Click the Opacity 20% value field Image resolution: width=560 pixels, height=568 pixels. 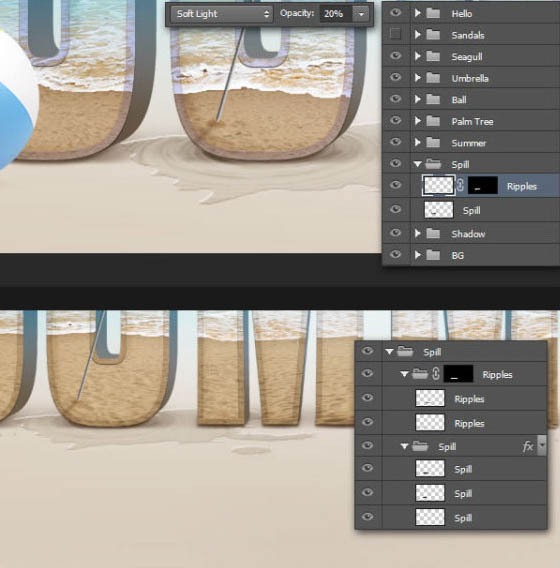[335, 14]
